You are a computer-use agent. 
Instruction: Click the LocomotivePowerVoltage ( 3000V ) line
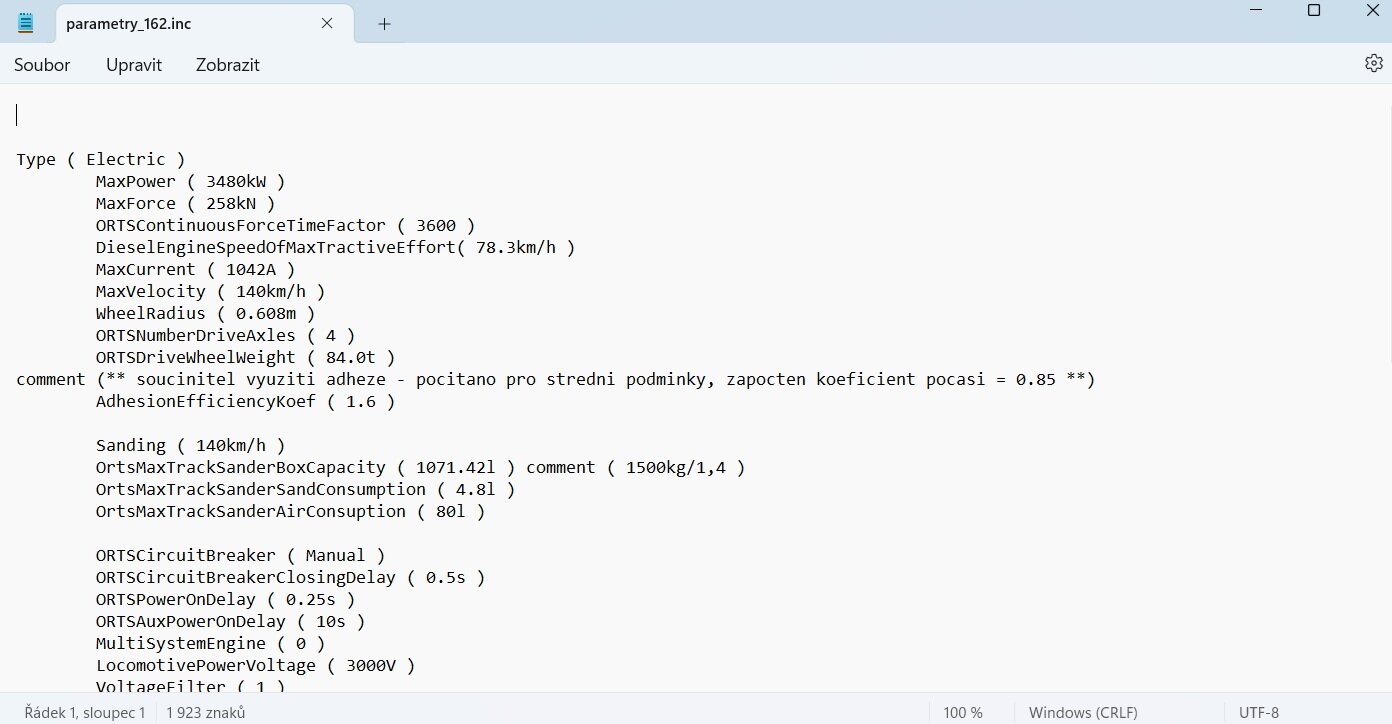(x=255, y=665)
